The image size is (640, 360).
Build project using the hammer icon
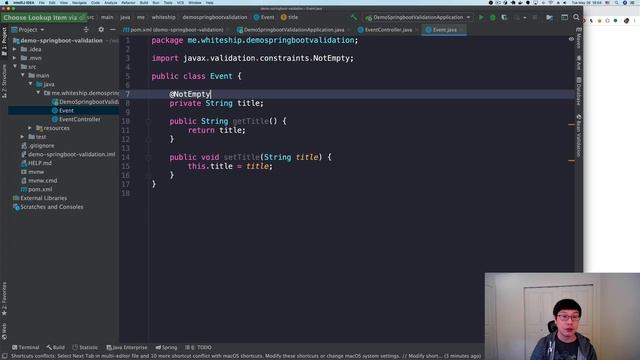coord(354,17)
